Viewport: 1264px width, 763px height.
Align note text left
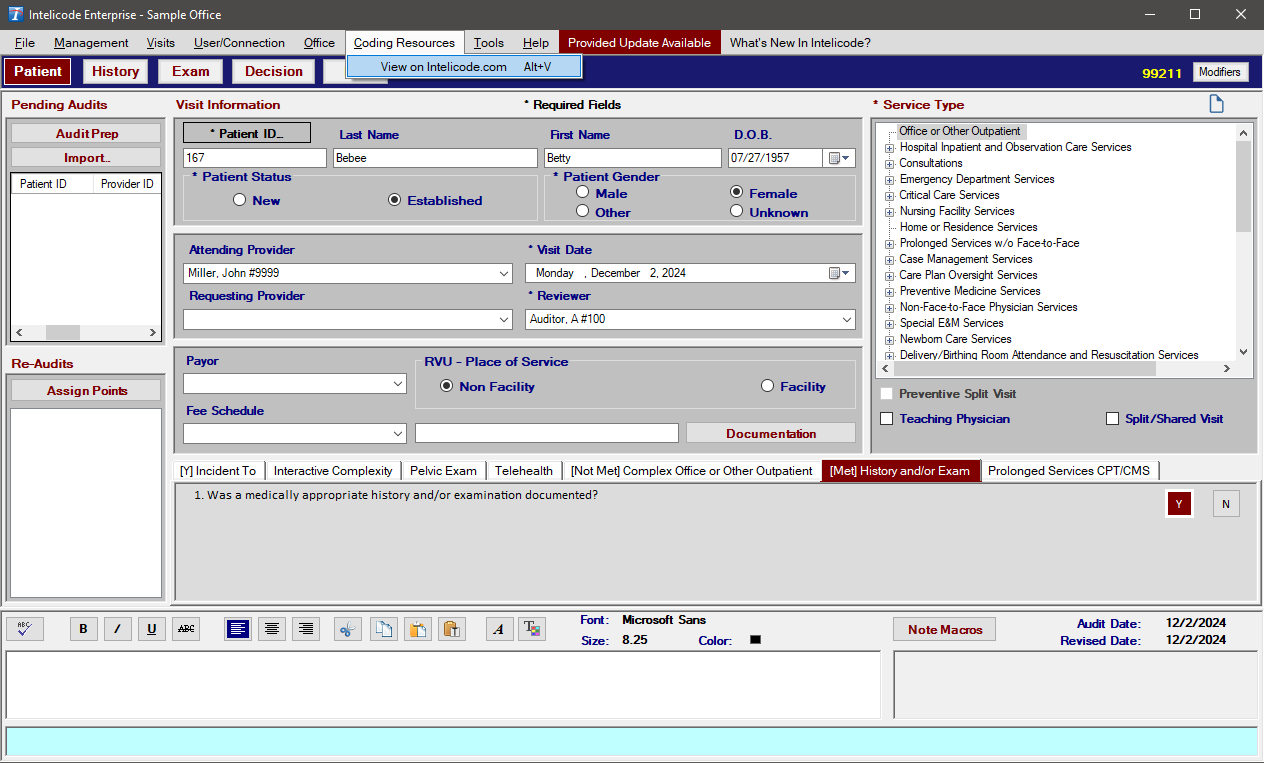click(238, 629)
